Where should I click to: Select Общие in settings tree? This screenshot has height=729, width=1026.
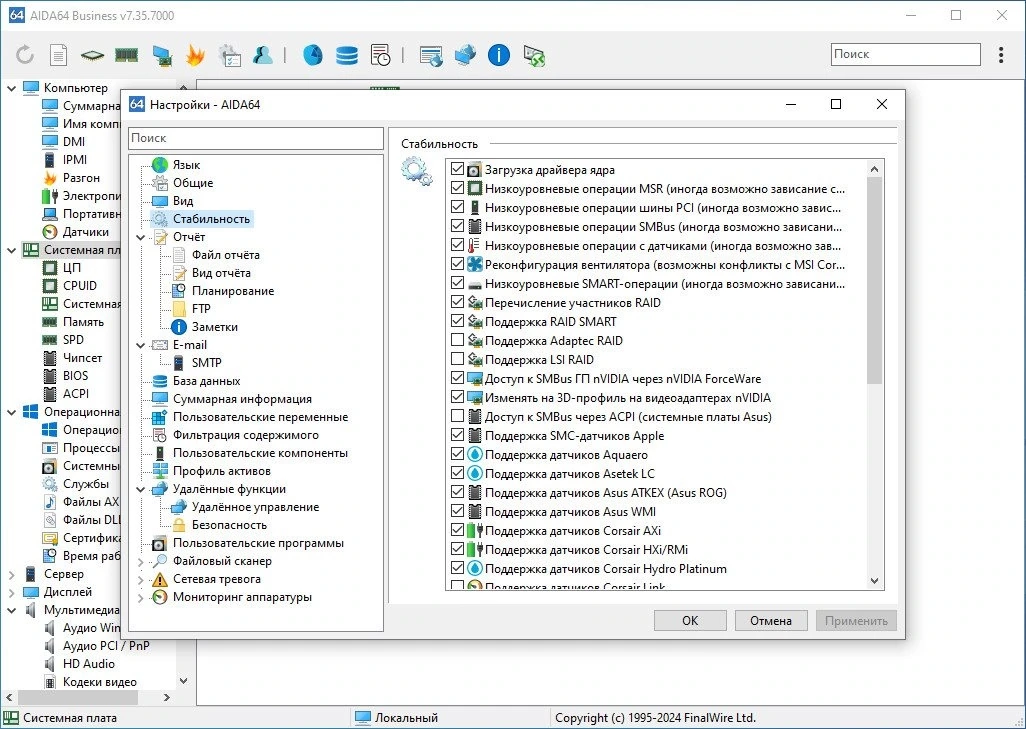(192, 183)
